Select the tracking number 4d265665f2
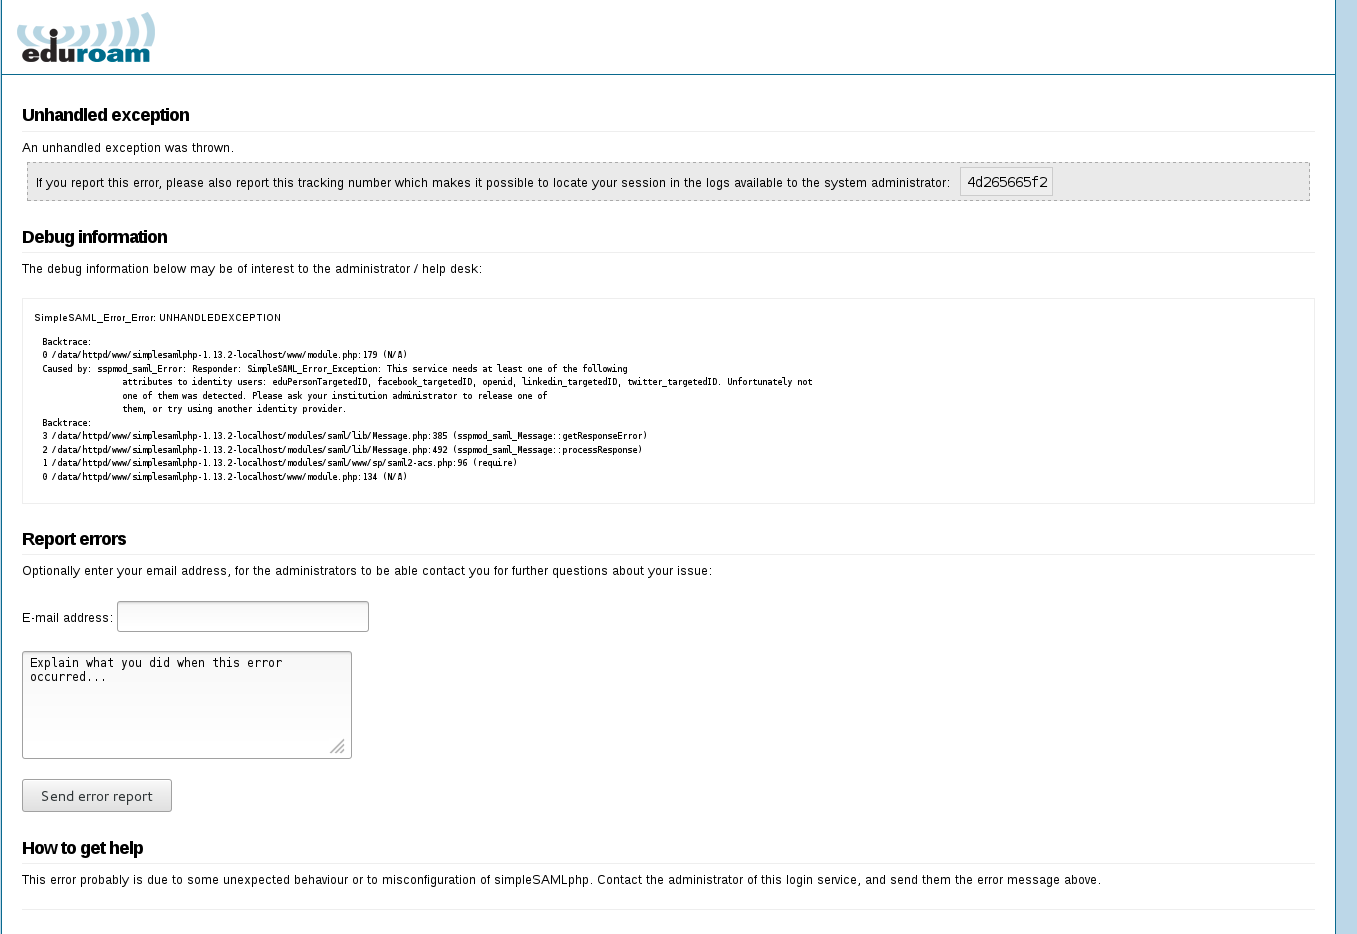The height and width of the screenshot is (934, 1357). [1006, 182]
